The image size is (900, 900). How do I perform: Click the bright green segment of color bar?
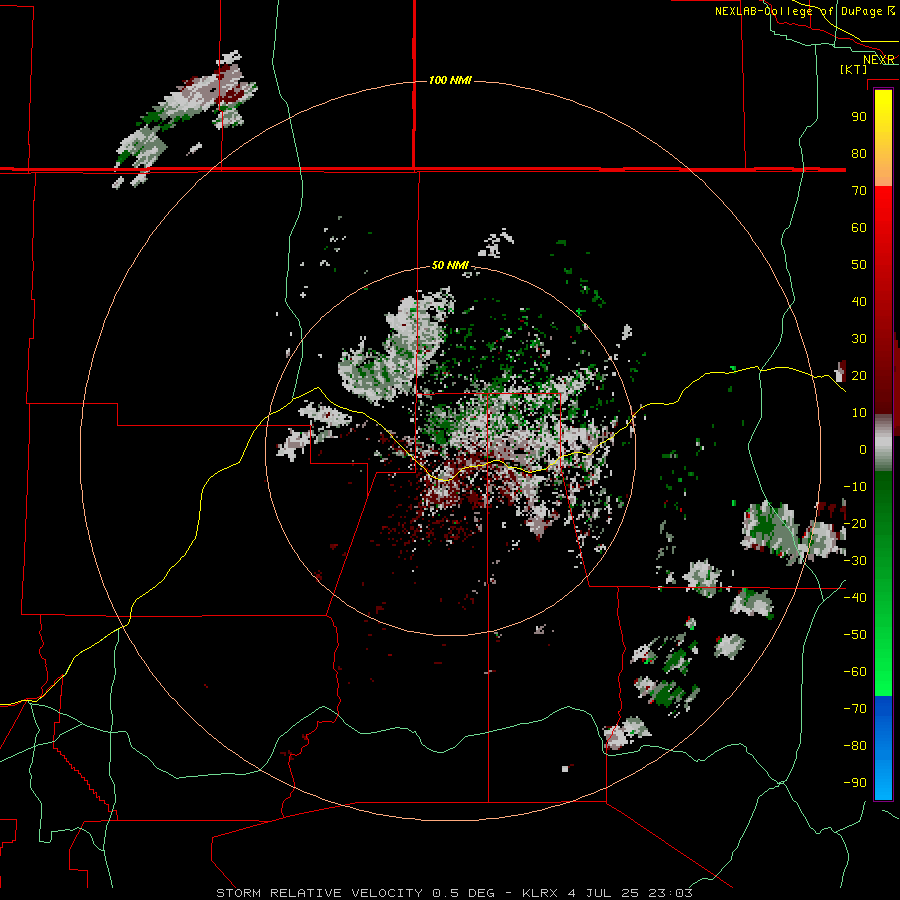[x=883, y=649]
